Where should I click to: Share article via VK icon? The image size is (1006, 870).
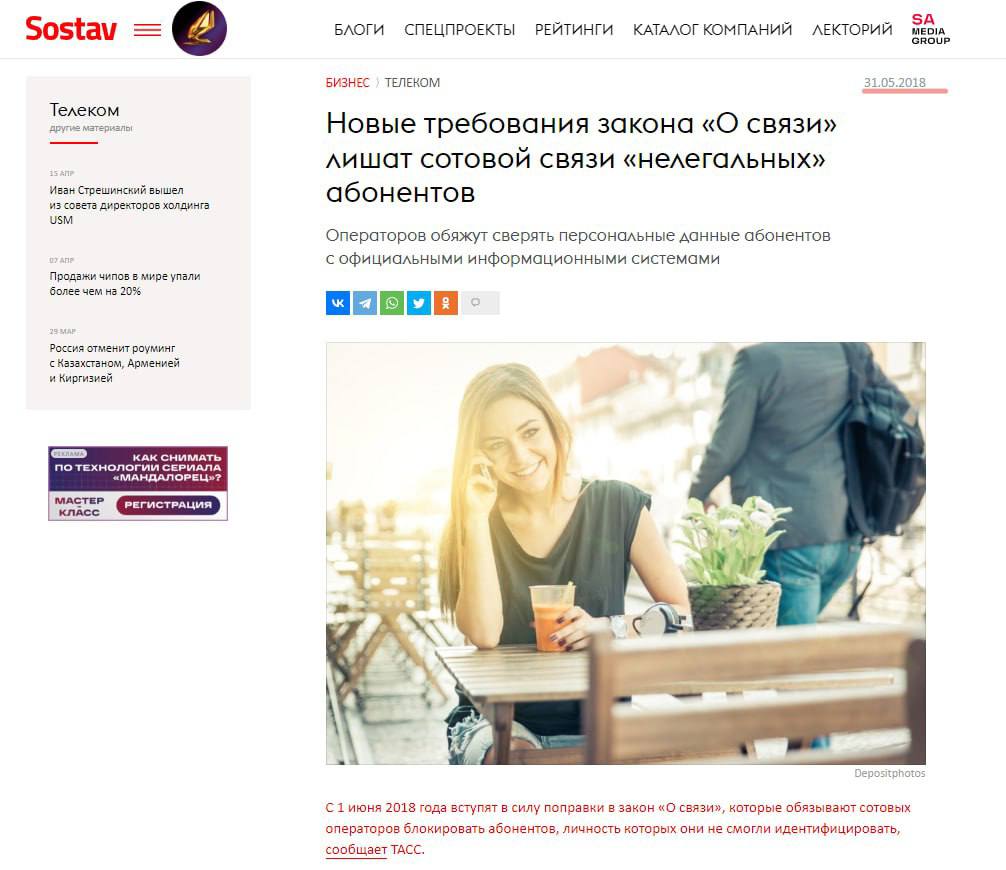(x=337, y=303)
